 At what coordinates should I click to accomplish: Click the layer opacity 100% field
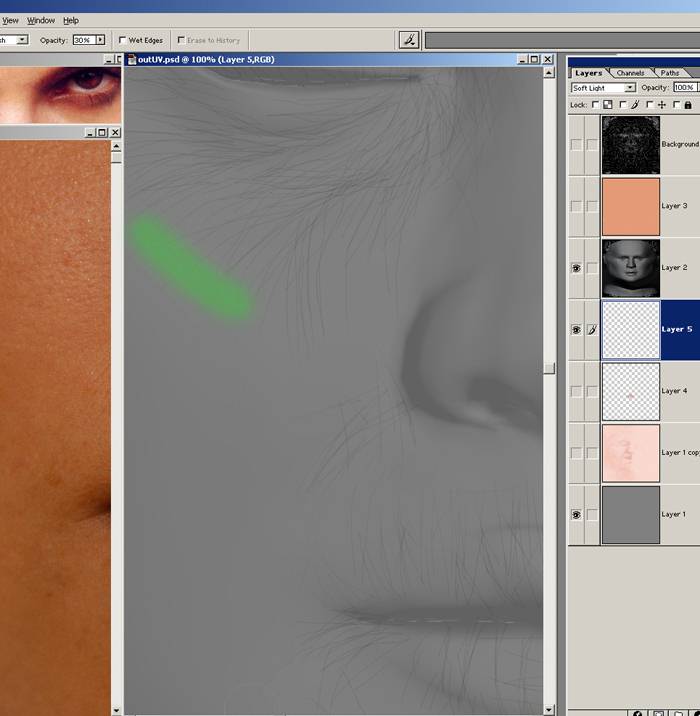click(x=685, y=88)
